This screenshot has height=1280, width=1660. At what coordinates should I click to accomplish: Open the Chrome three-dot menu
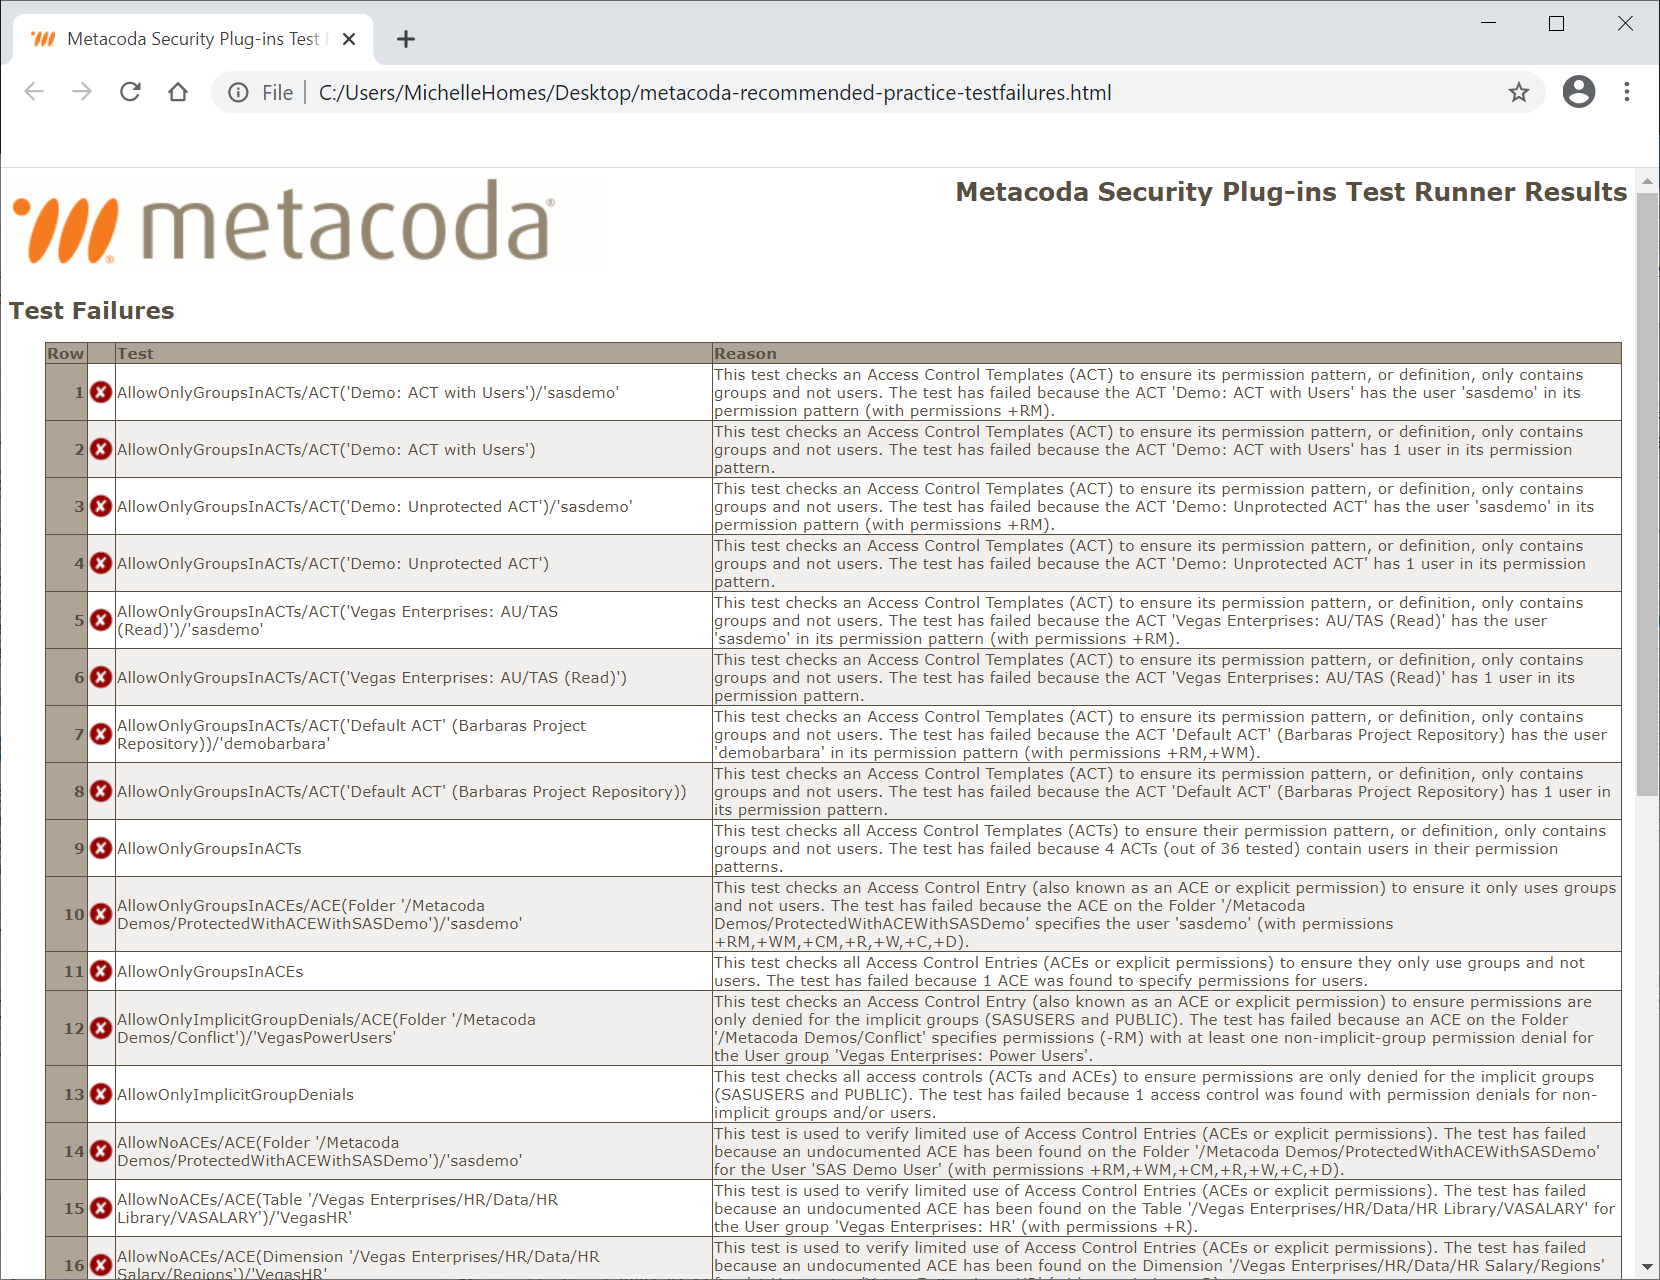tap(1627, 92)
